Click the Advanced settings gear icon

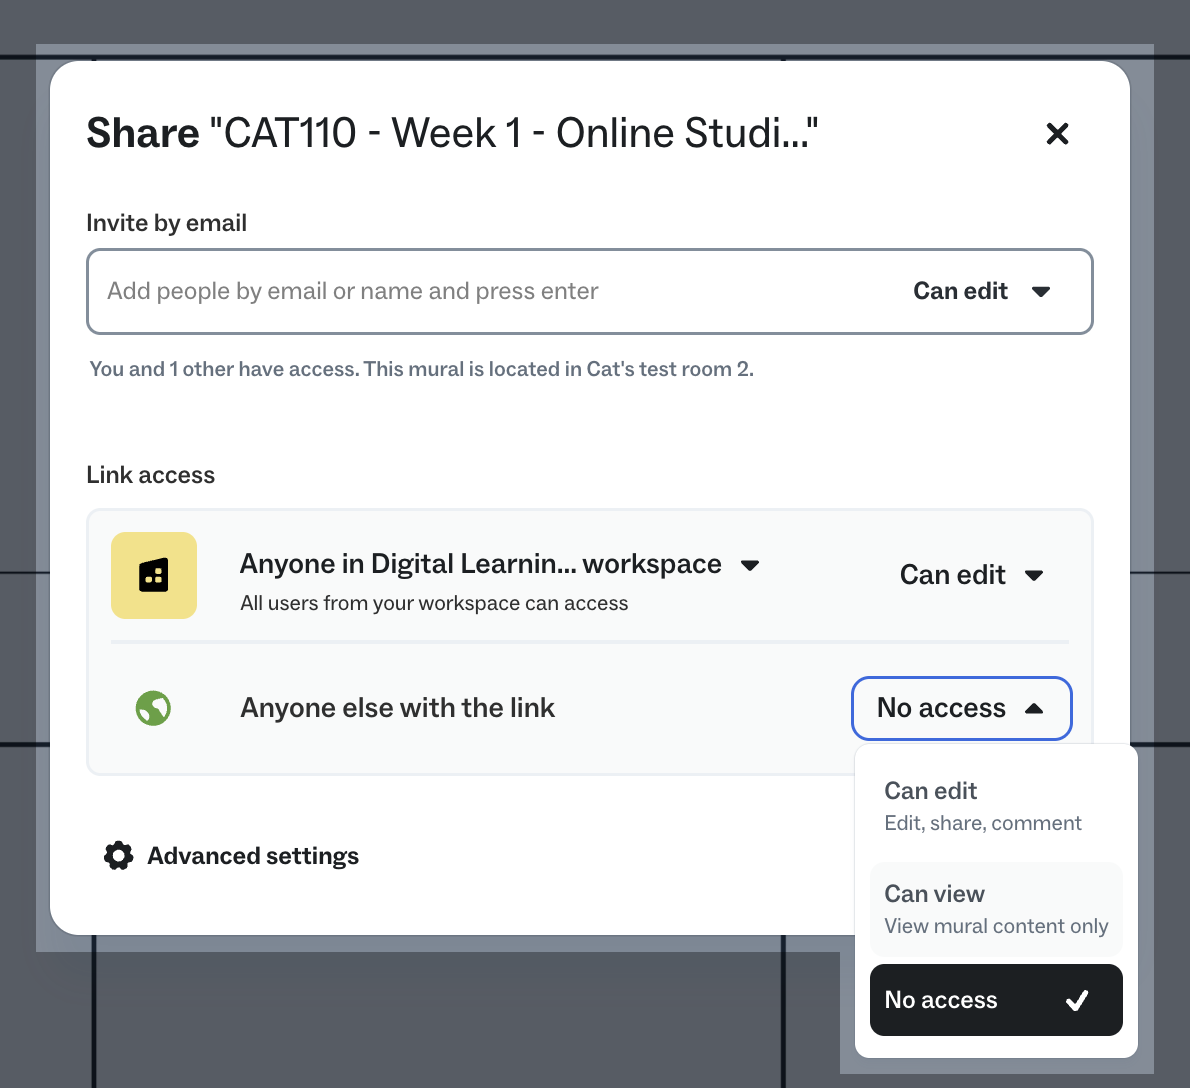tap(118, 855)
